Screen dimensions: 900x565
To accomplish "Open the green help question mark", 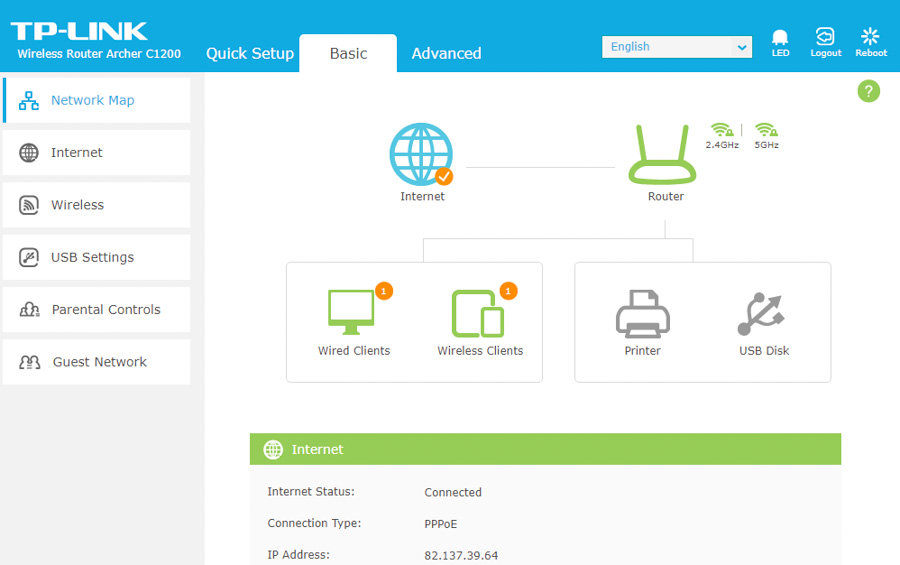I will (x=868, y=91).
